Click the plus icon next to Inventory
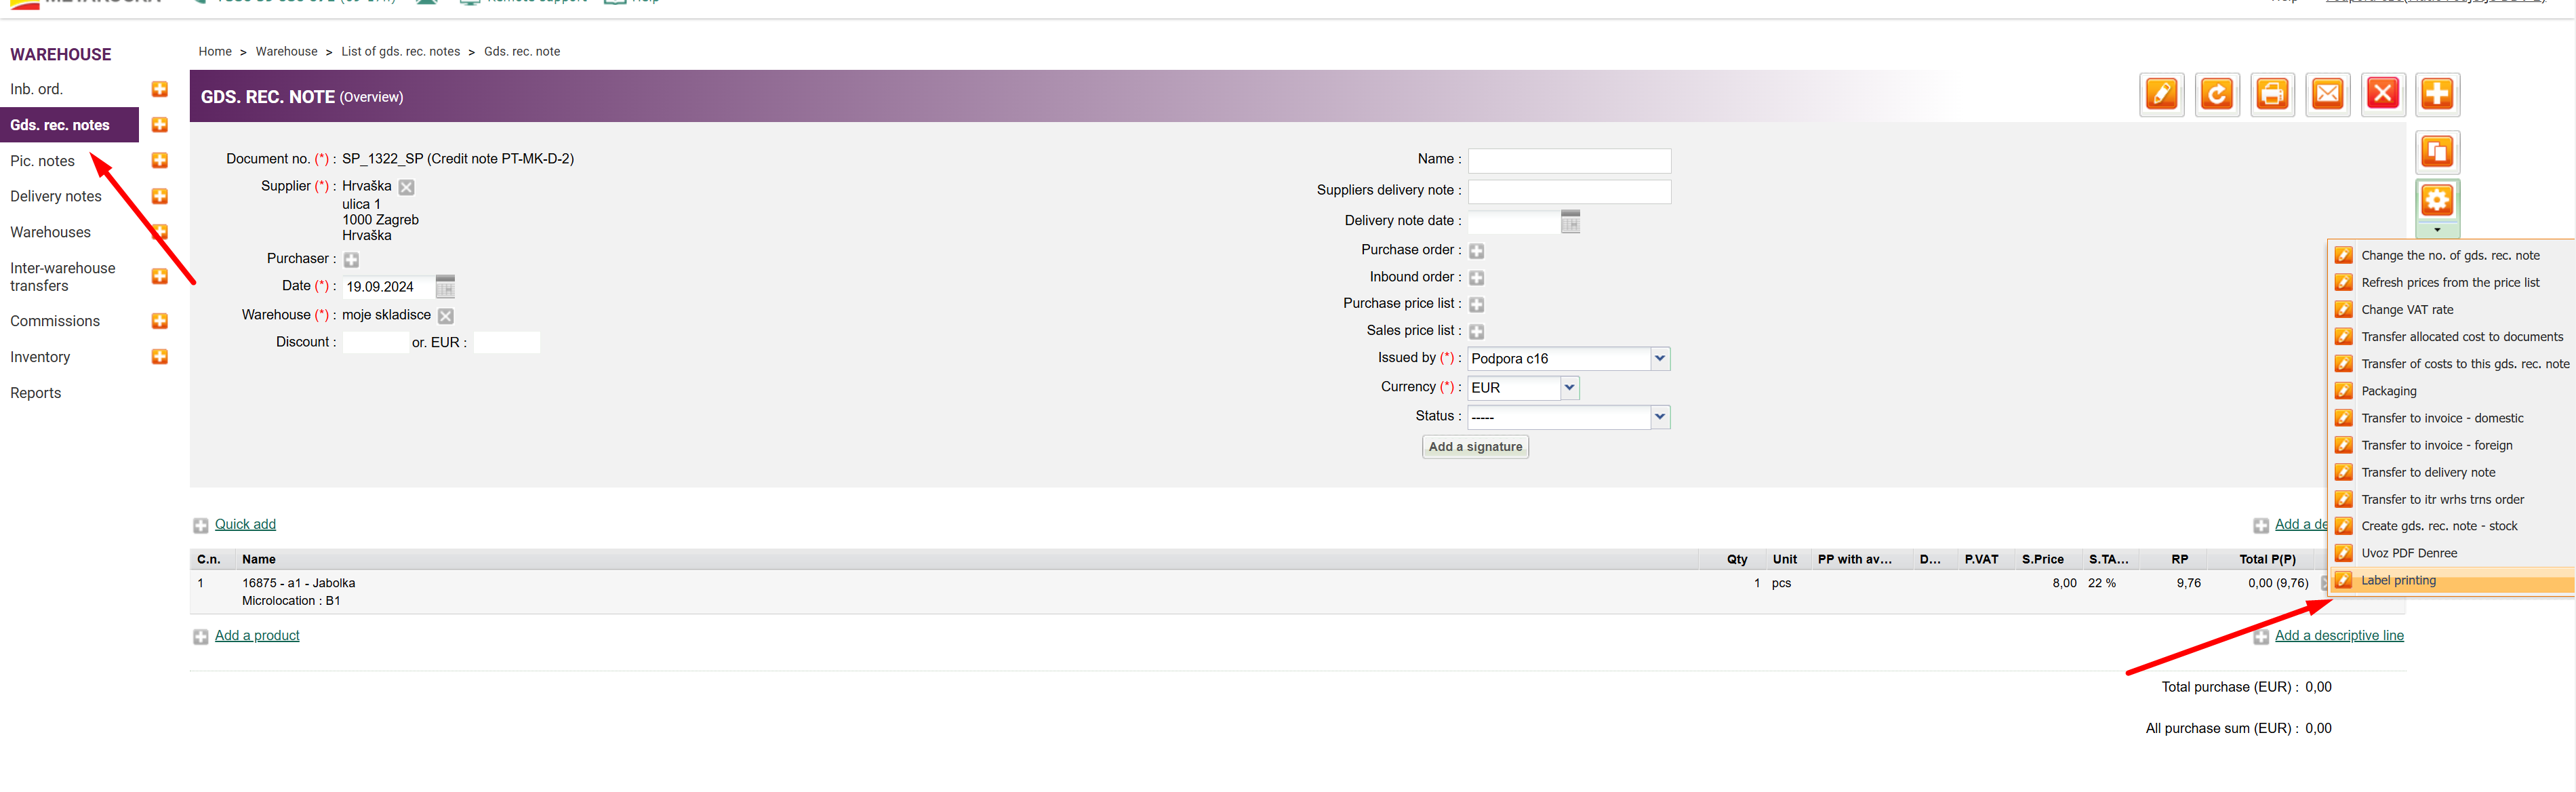The image size is (2576, 792). click(159, 357)
